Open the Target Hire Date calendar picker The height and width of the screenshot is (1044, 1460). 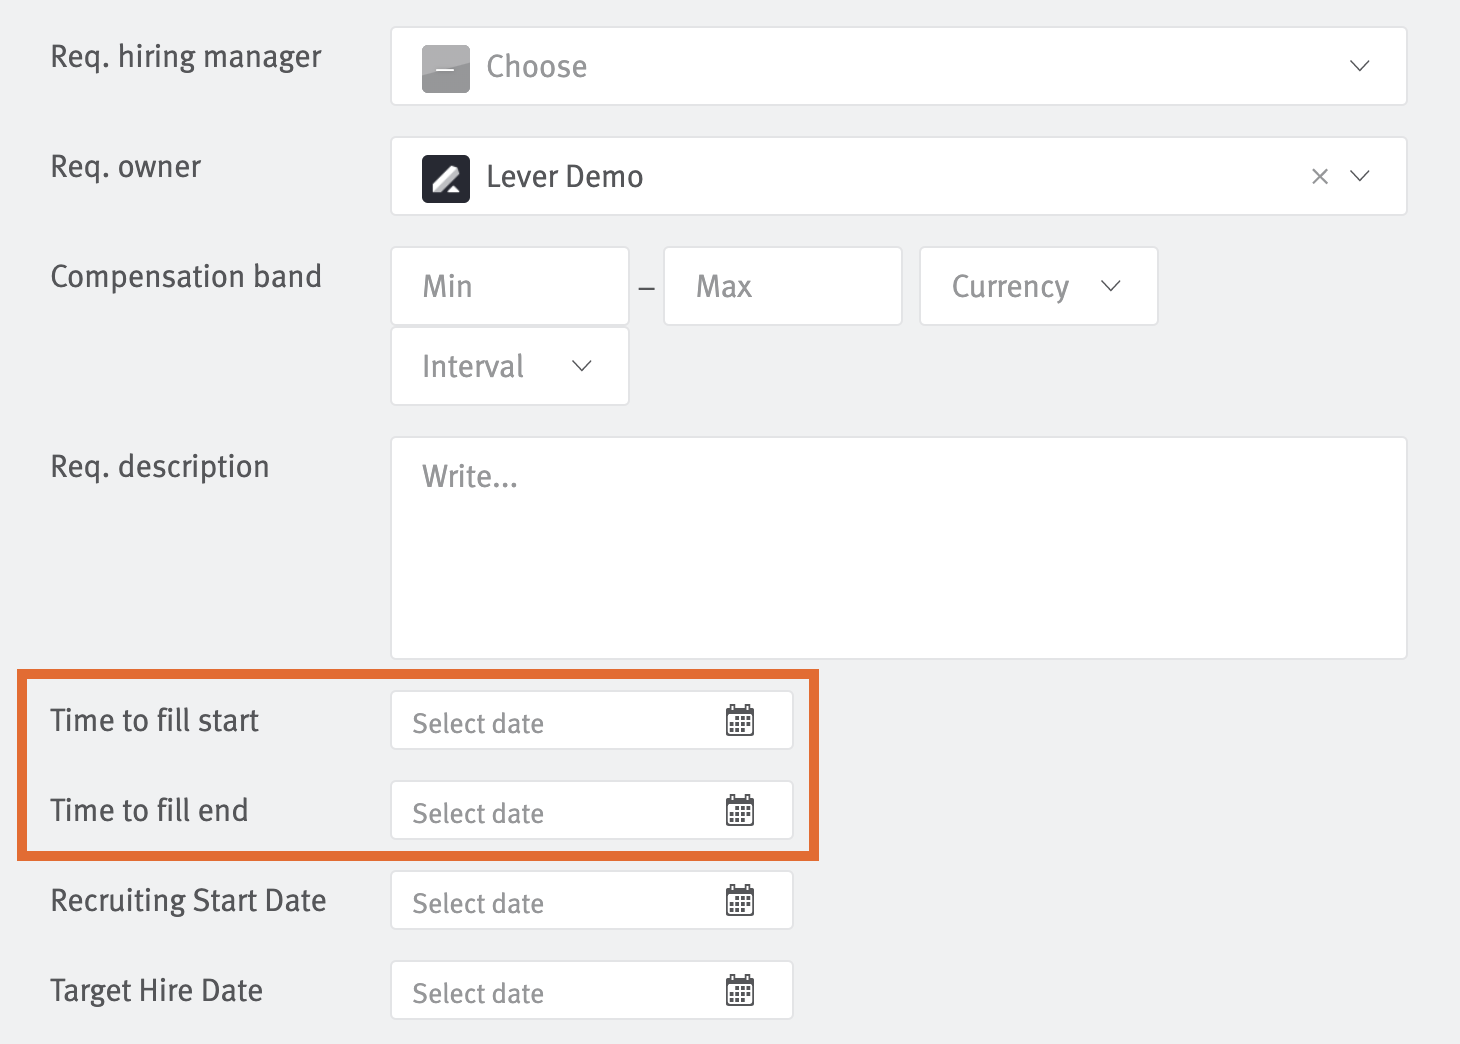tap(740, 990)
